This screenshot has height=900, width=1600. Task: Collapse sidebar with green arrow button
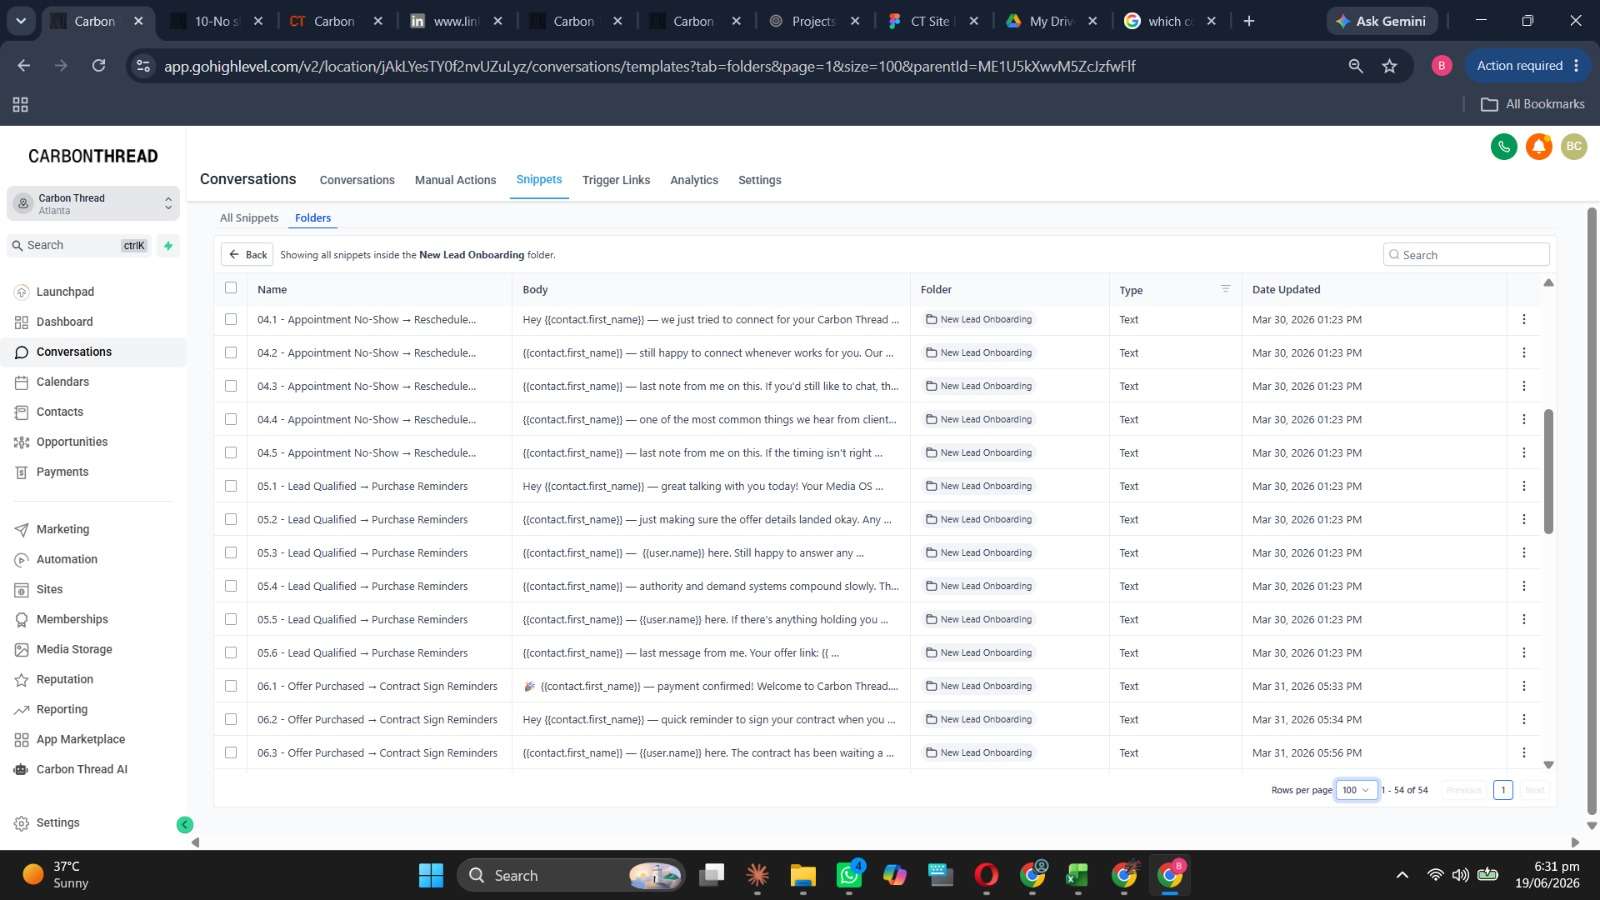click(185, 825)
